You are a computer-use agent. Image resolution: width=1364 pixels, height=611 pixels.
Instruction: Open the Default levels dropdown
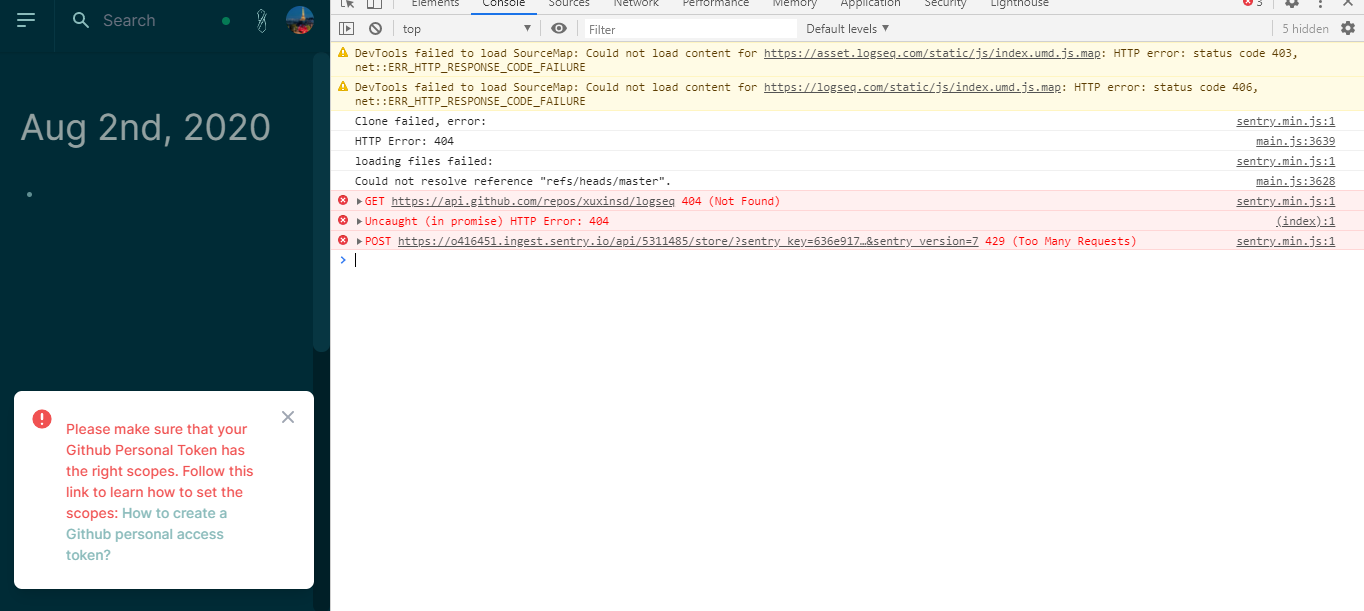pos(848,29)
